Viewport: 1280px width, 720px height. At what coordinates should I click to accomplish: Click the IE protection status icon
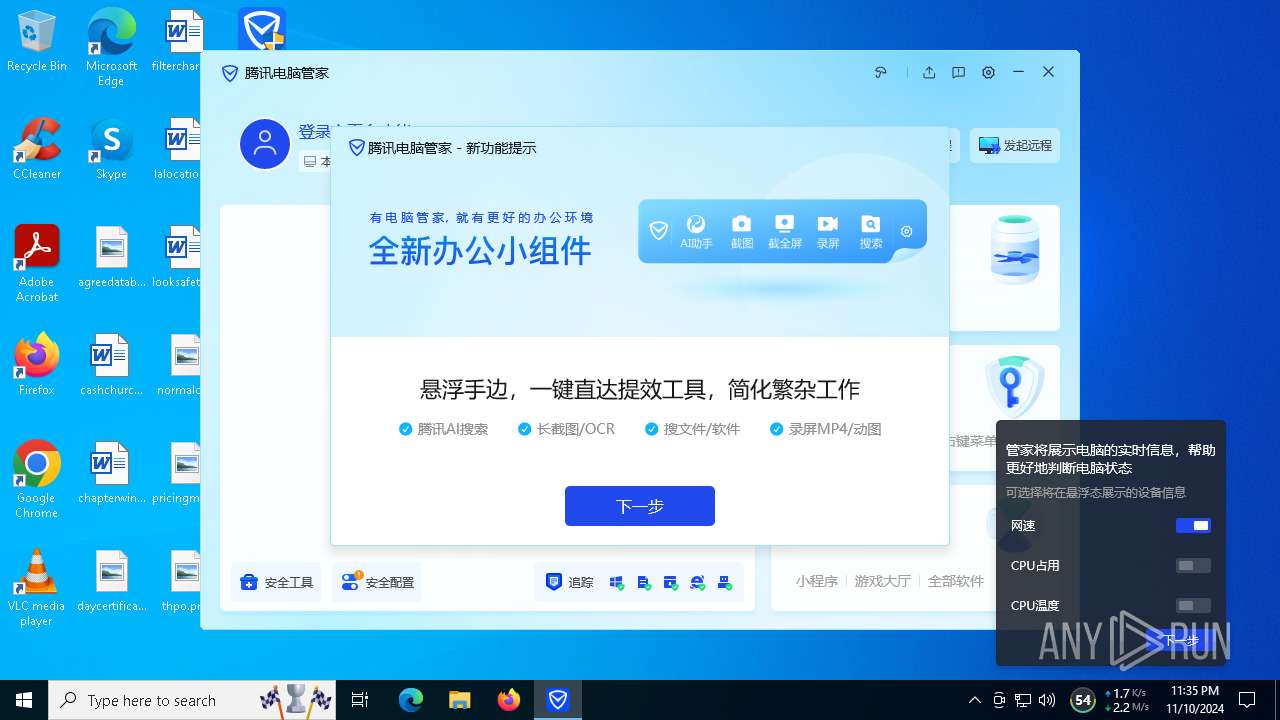point(697,582)
